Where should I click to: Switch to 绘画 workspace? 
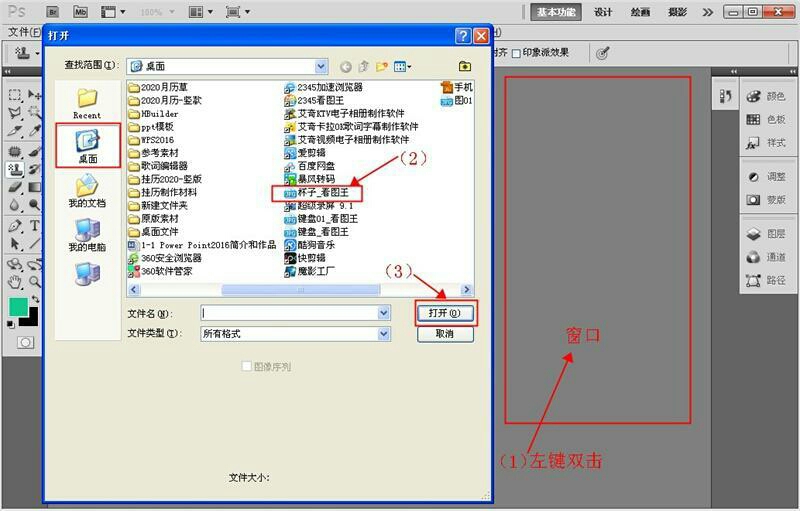tap(640, 12)
